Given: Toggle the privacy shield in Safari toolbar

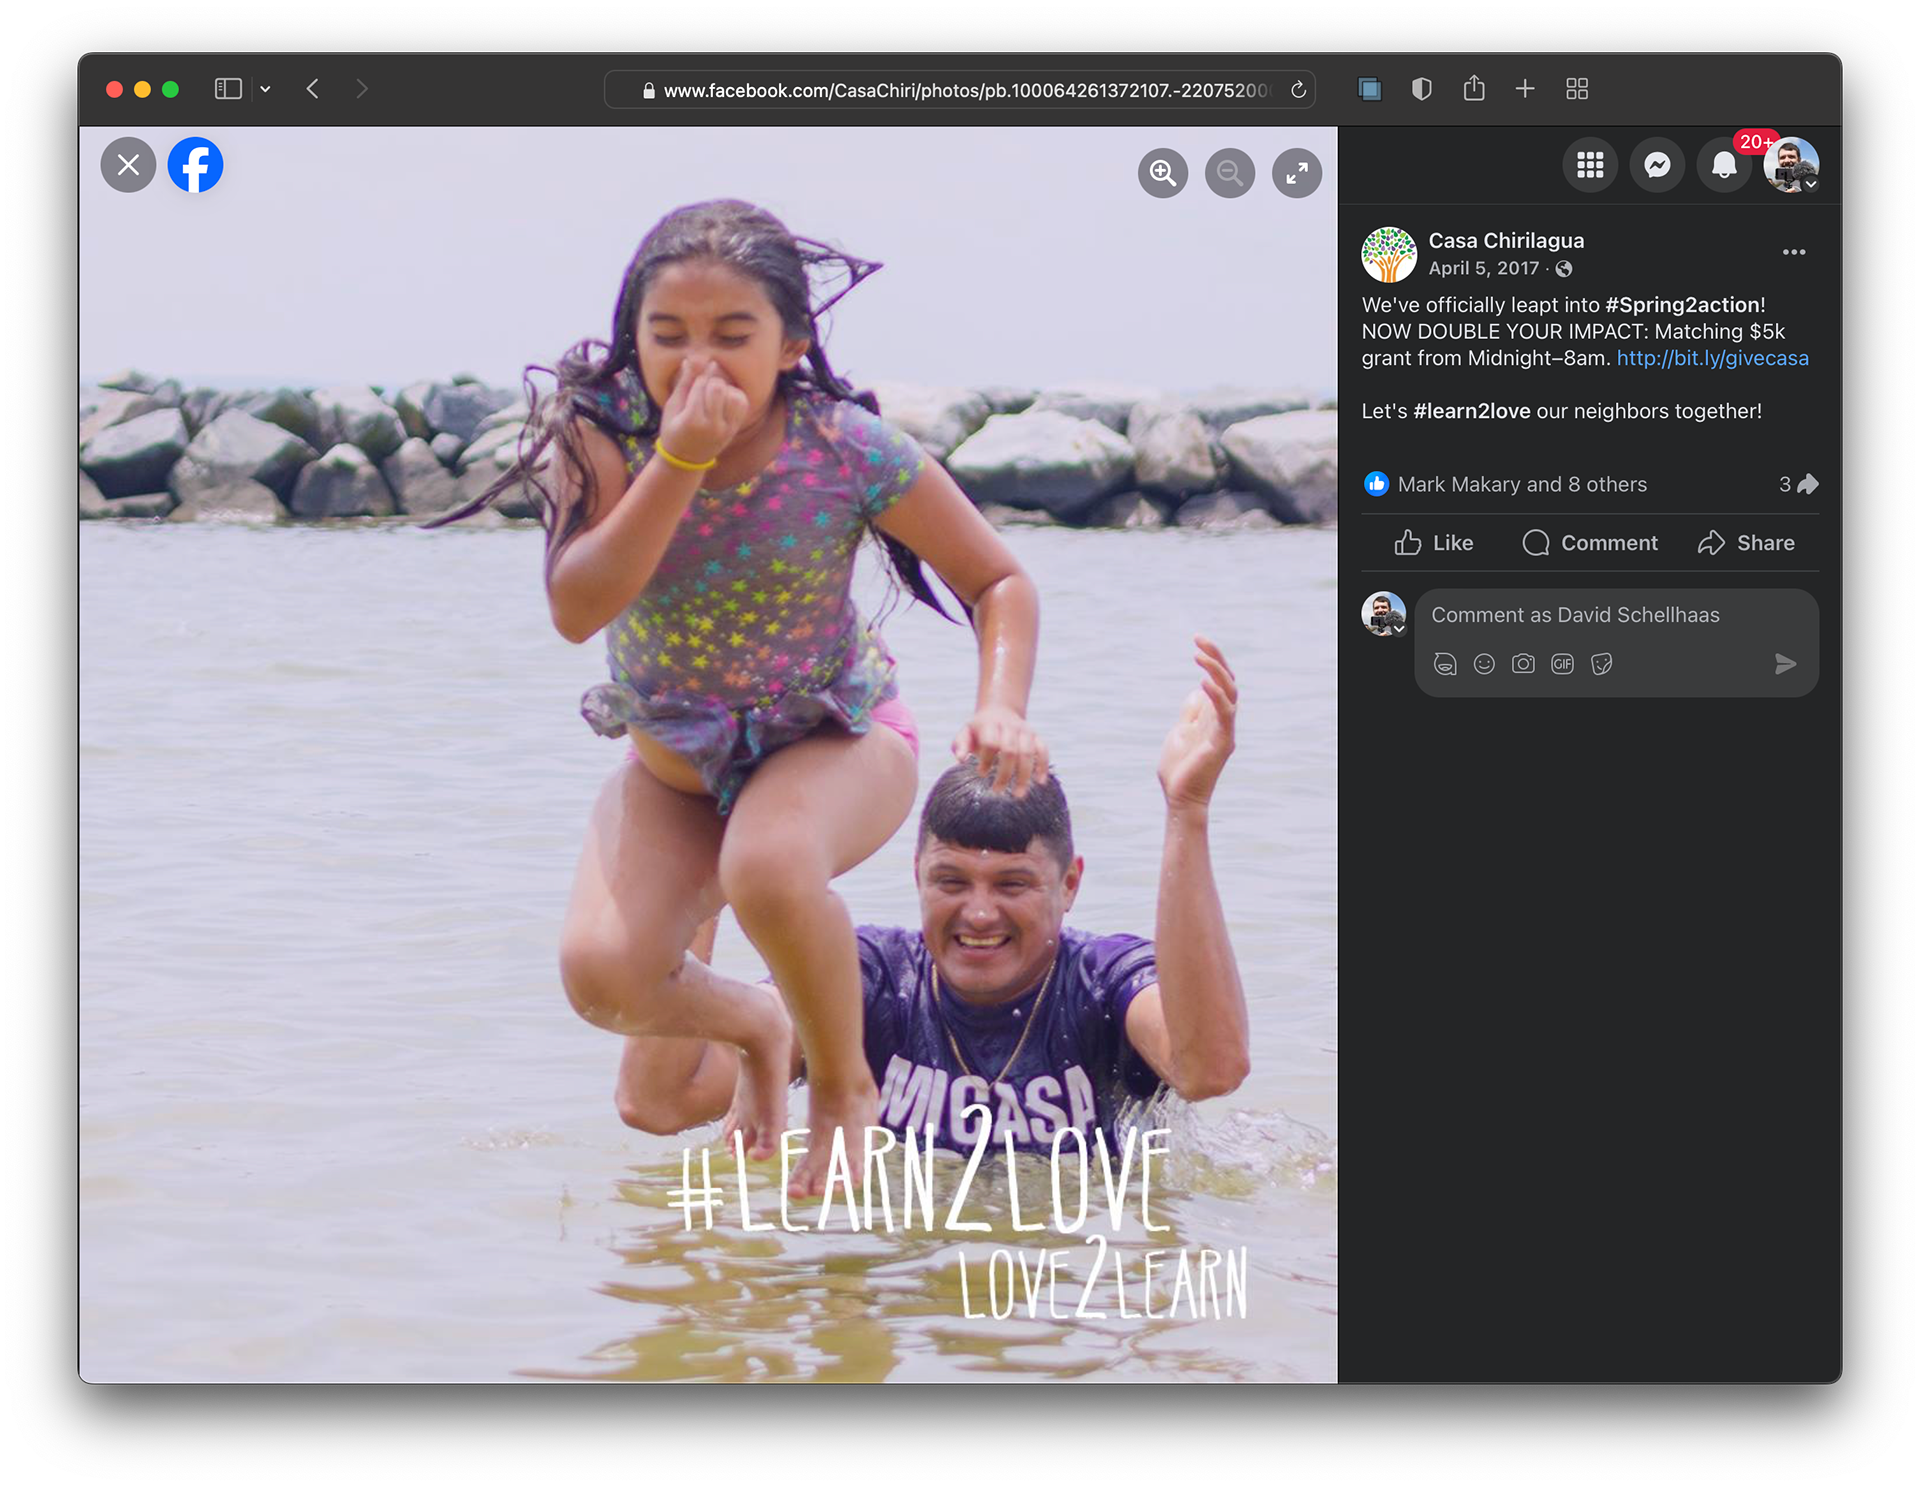Looking at the screenshot, I should (x=1421, y=89).
